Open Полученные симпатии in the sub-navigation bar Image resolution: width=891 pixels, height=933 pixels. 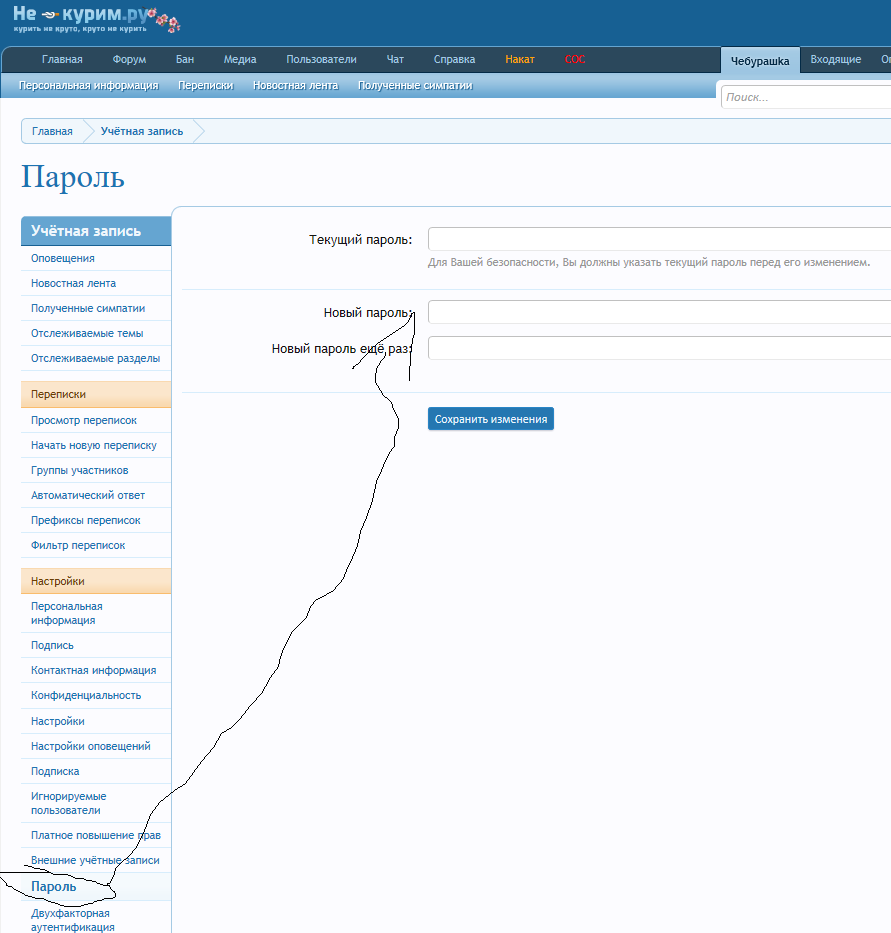[415, 86]
